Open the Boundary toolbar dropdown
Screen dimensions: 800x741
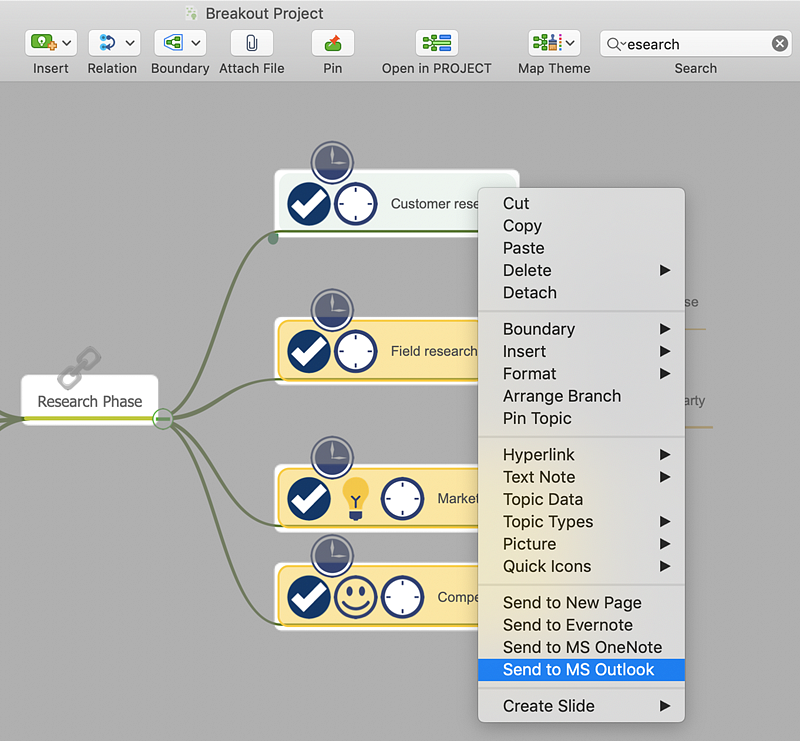click(x=196, y=43)
